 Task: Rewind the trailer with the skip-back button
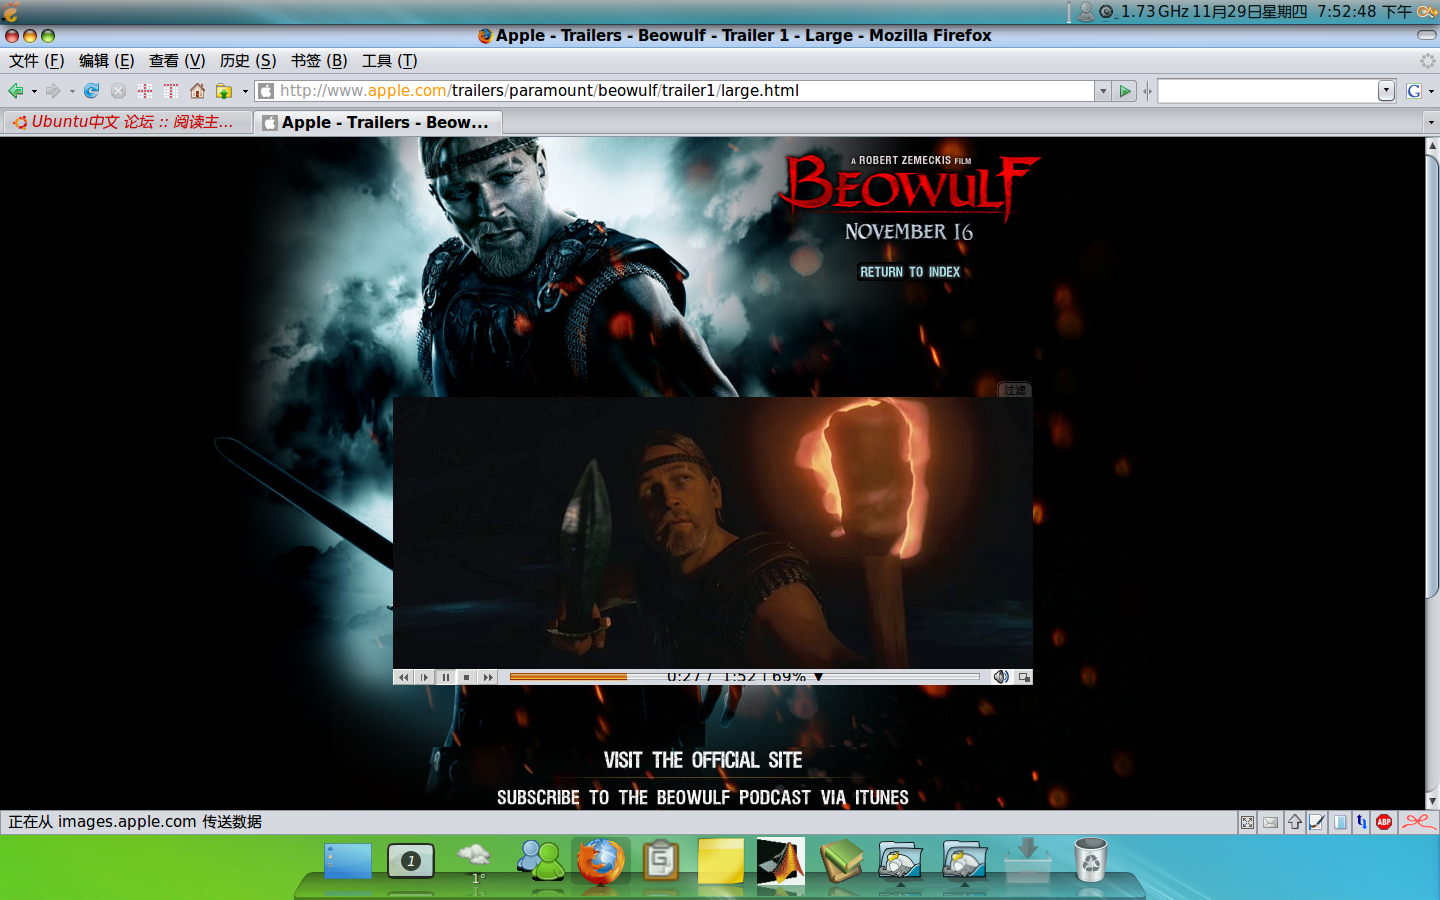403,677
